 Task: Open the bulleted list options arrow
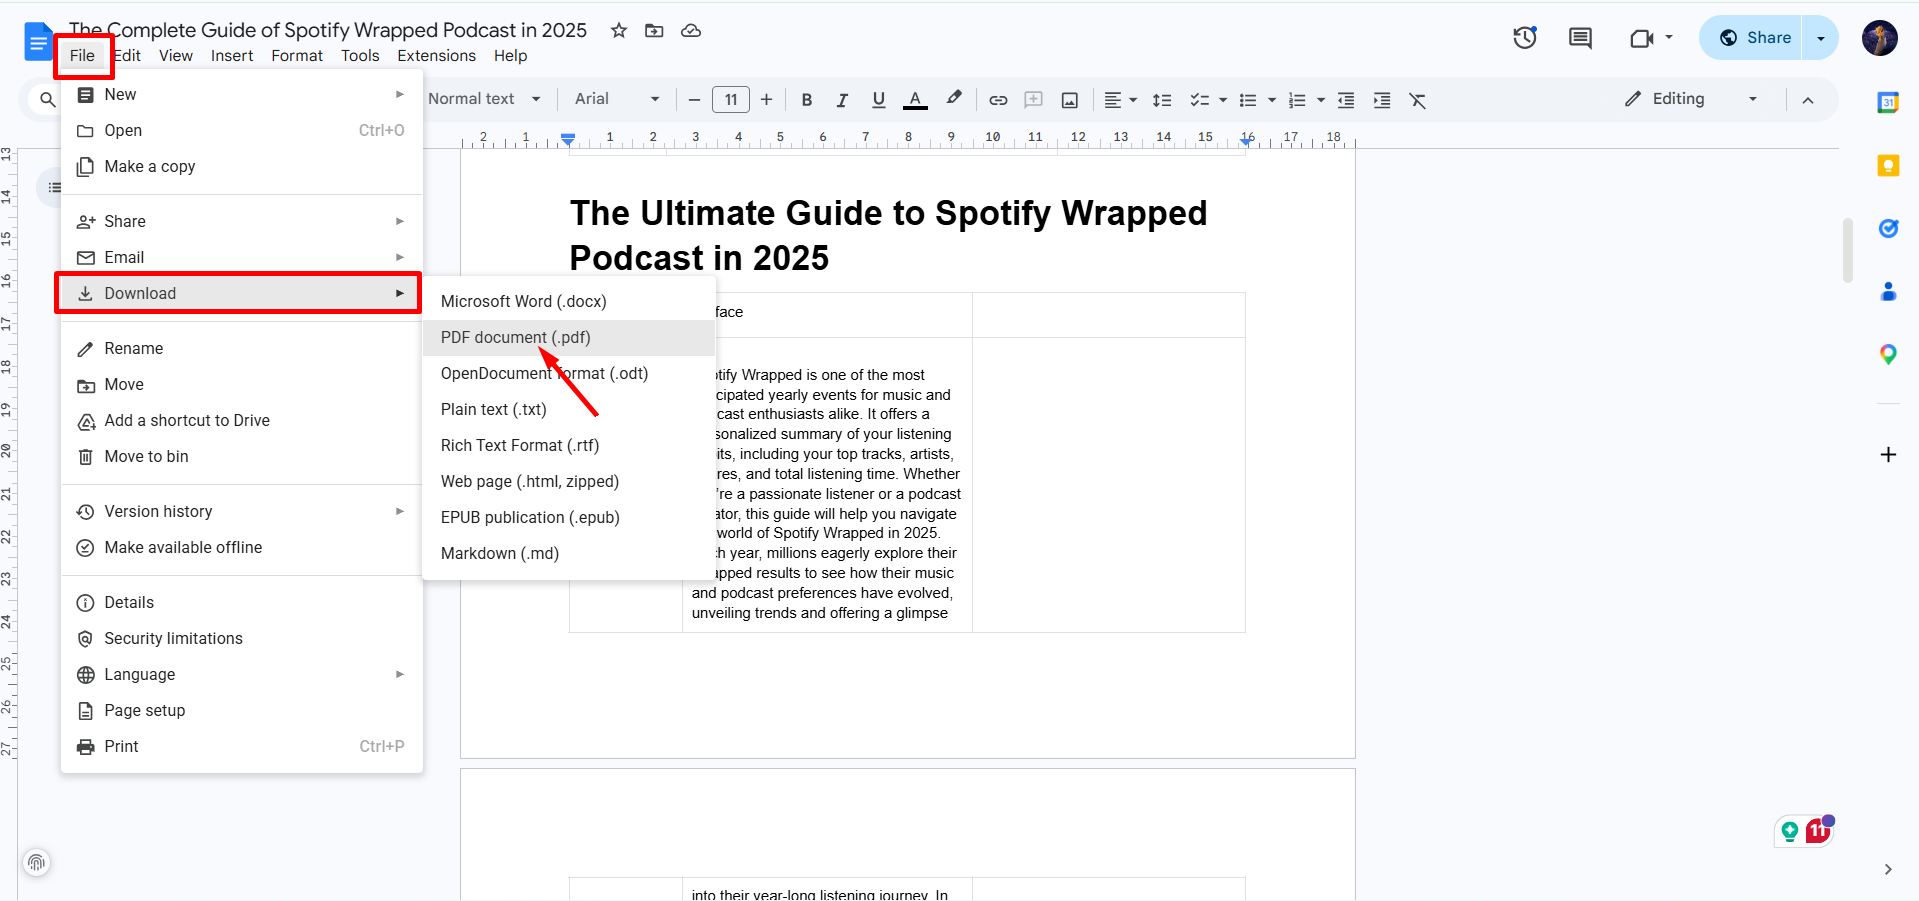[x=1272, y=99]
